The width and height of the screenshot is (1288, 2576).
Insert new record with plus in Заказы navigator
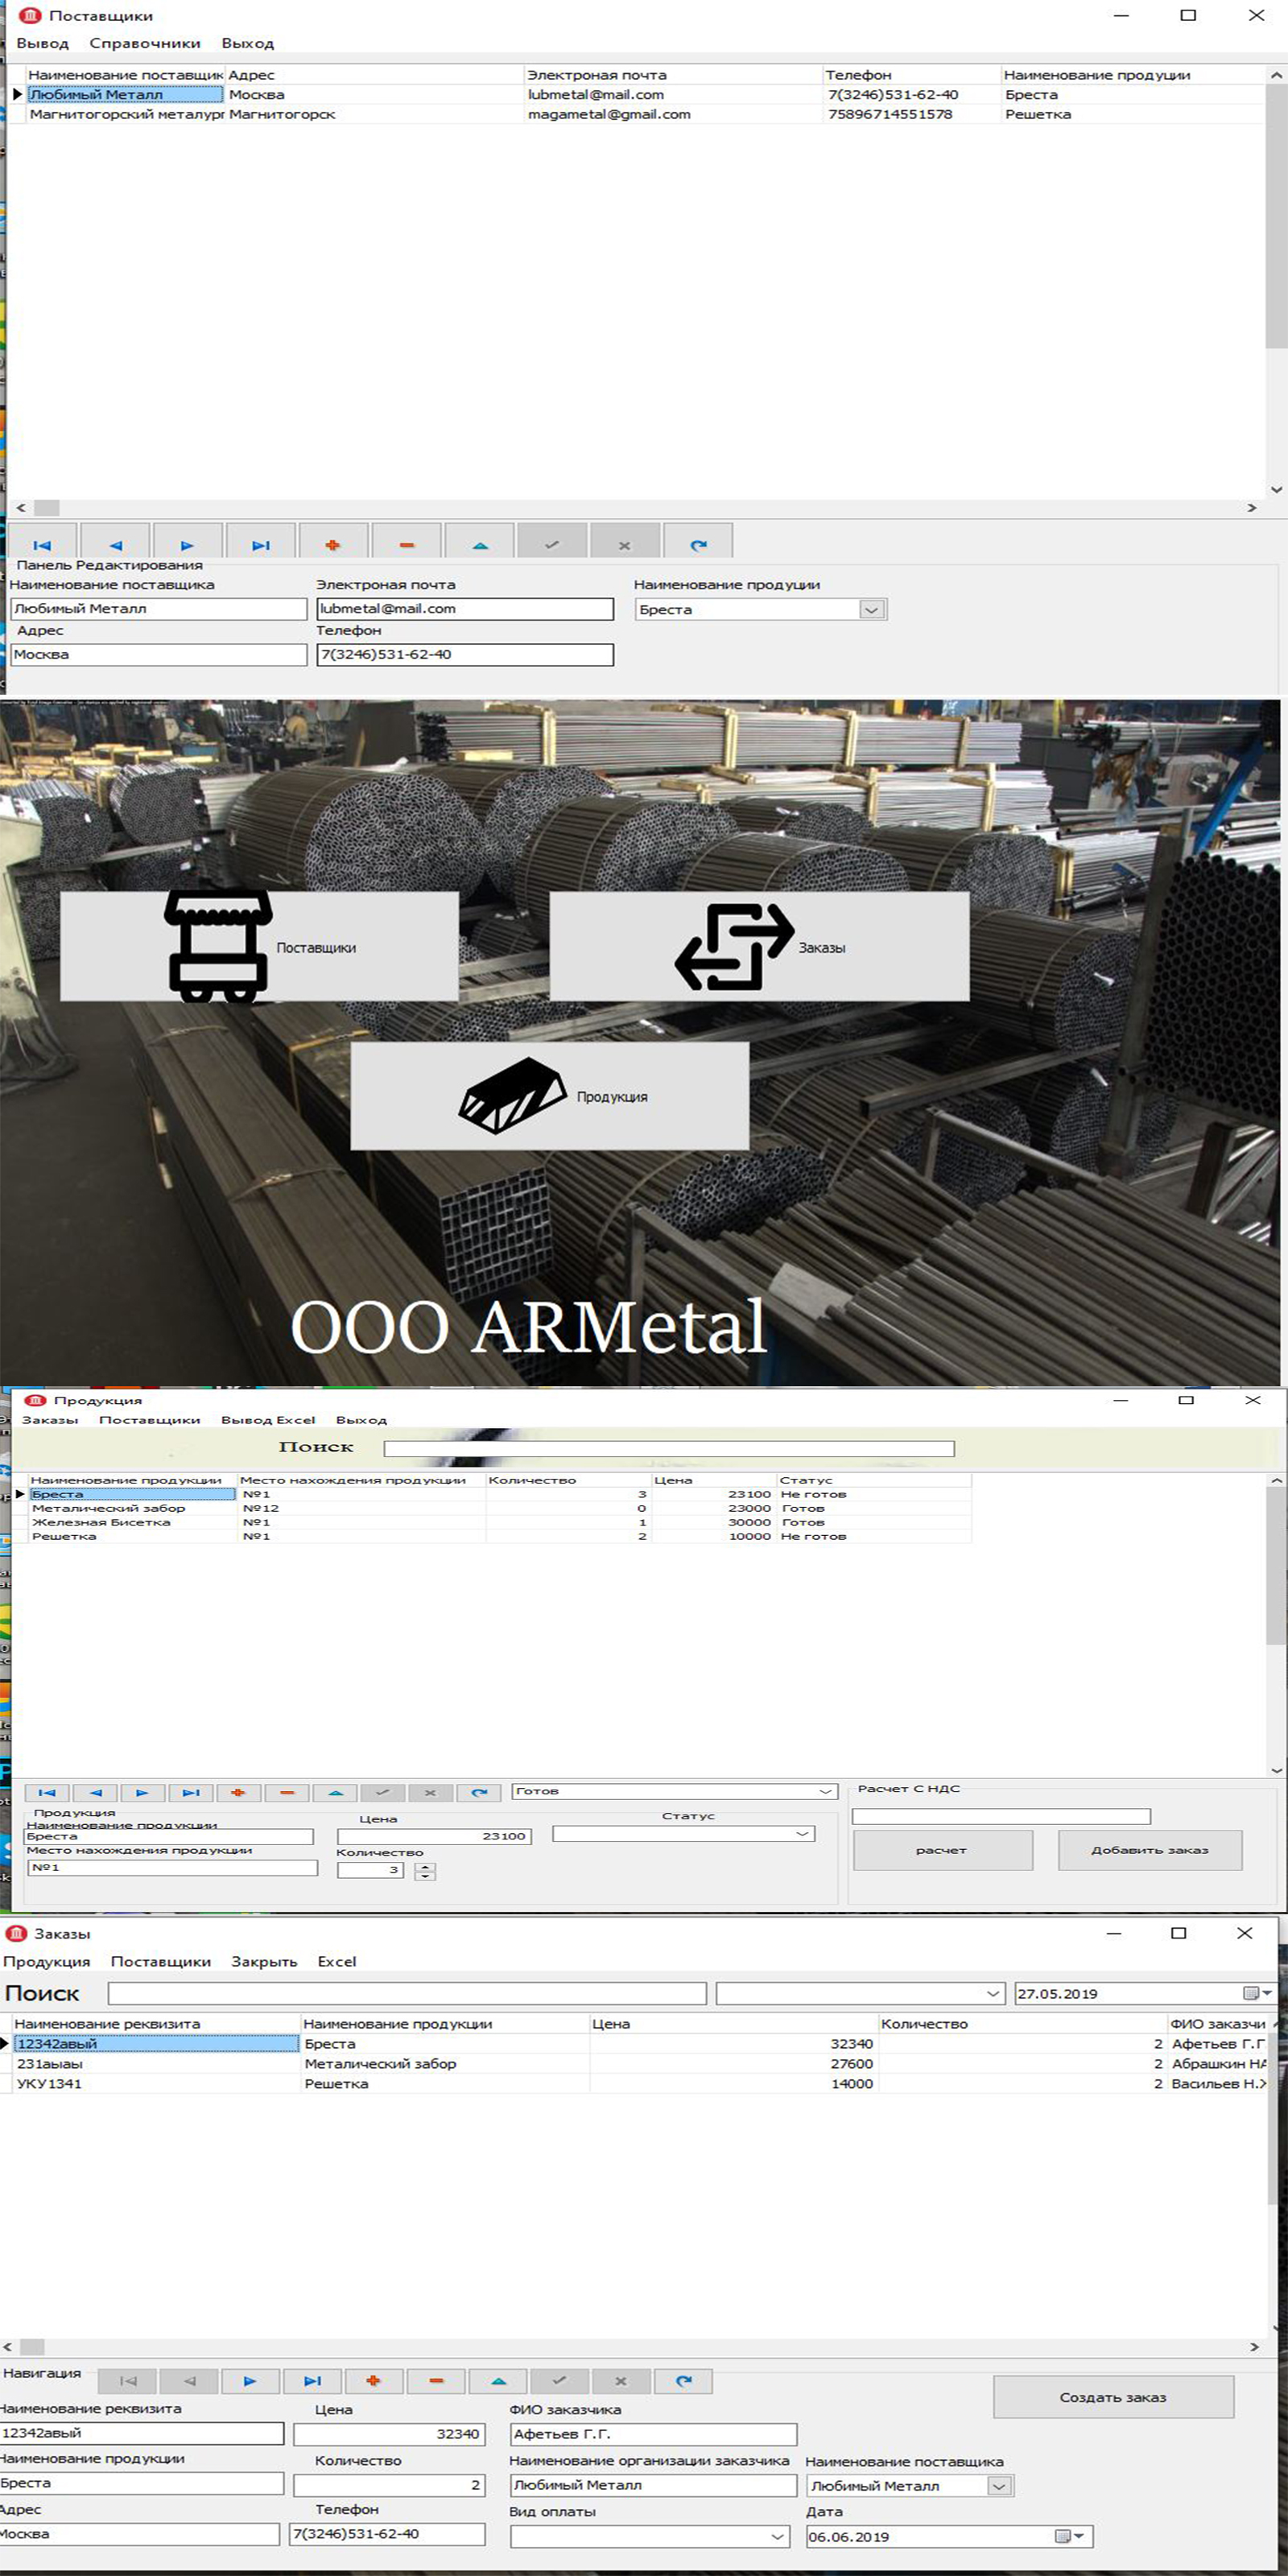374,2381
